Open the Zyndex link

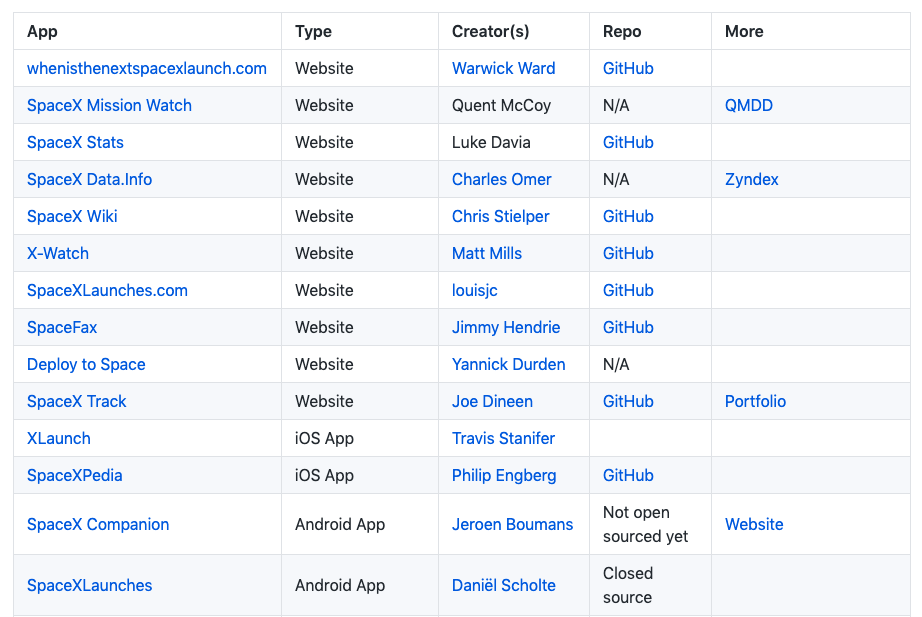(x=751, y=179)
